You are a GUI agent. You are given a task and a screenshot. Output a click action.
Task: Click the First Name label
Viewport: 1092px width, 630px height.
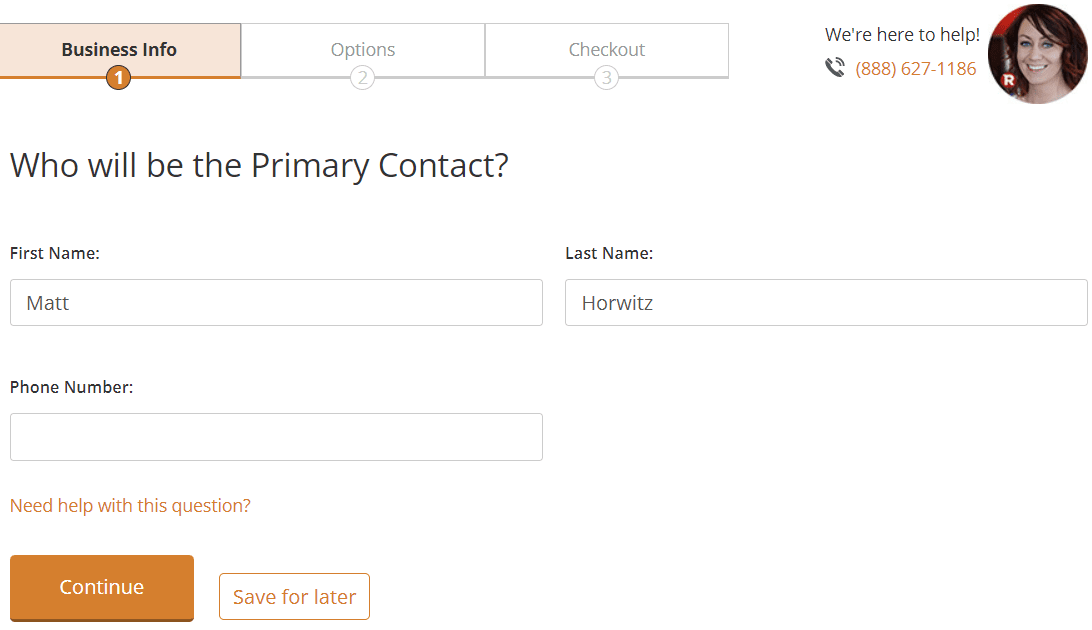tap(54, 253)
